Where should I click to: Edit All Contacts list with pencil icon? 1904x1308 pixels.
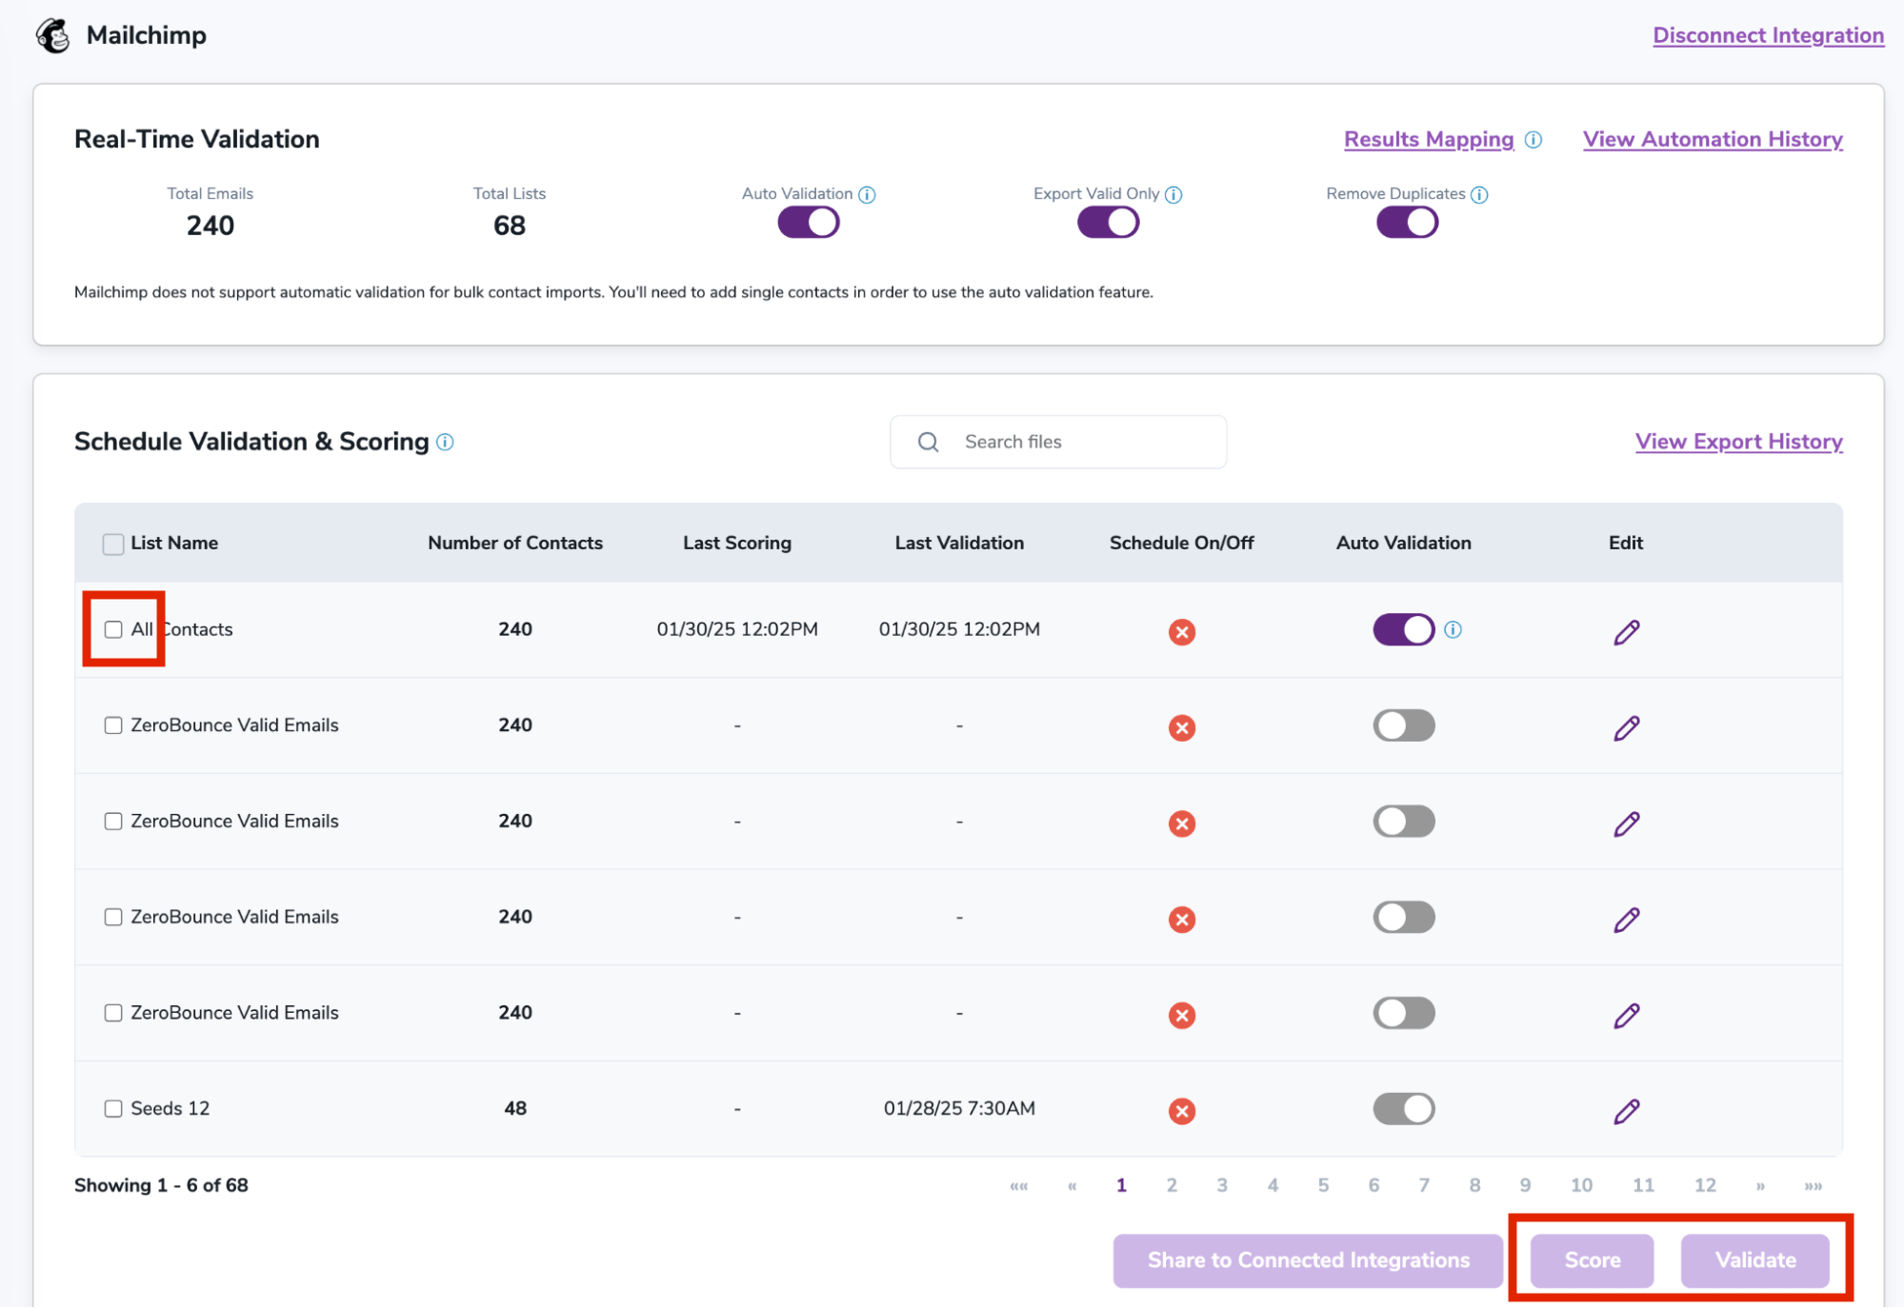click(1626, 632)
